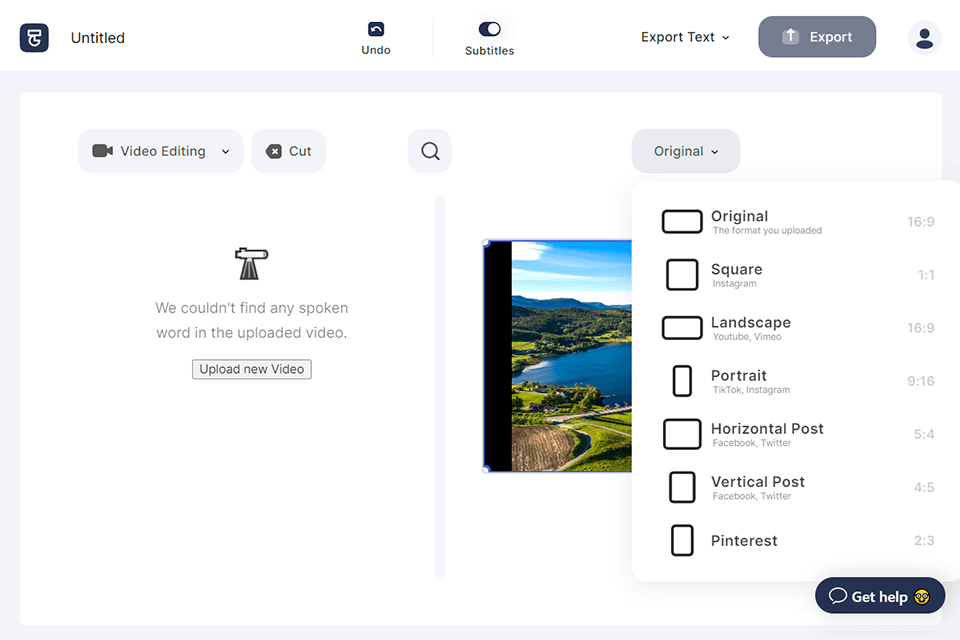Select Landscape Youtube format

(798, 328)
